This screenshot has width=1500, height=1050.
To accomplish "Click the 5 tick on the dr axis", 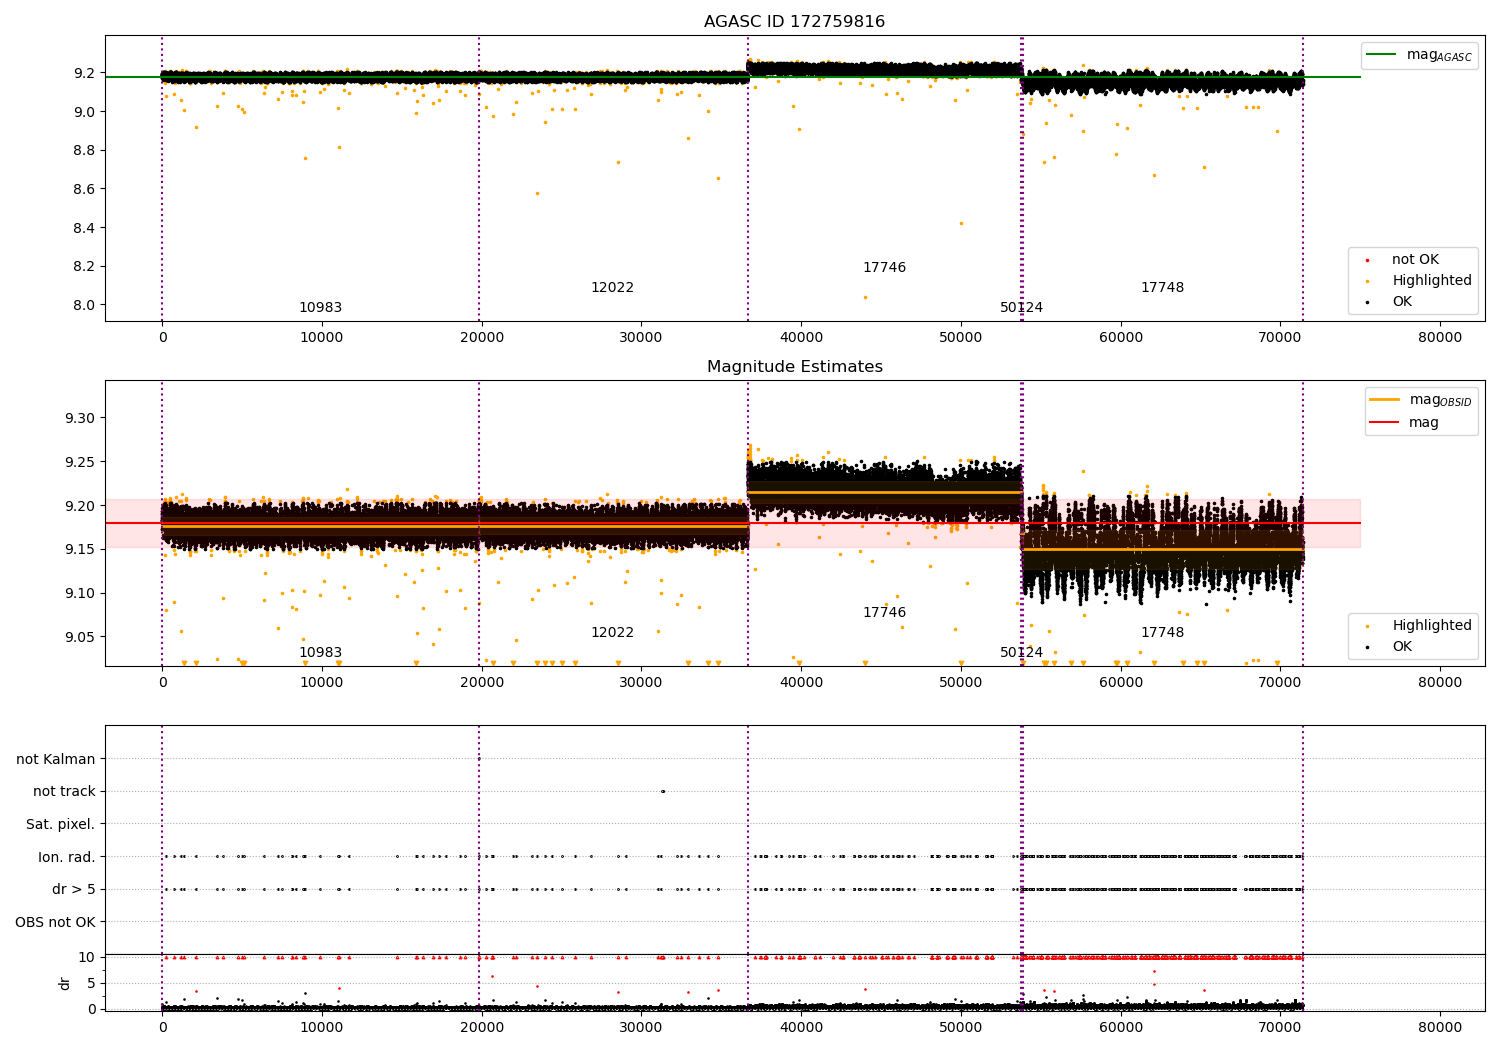I will pos(91,984).
